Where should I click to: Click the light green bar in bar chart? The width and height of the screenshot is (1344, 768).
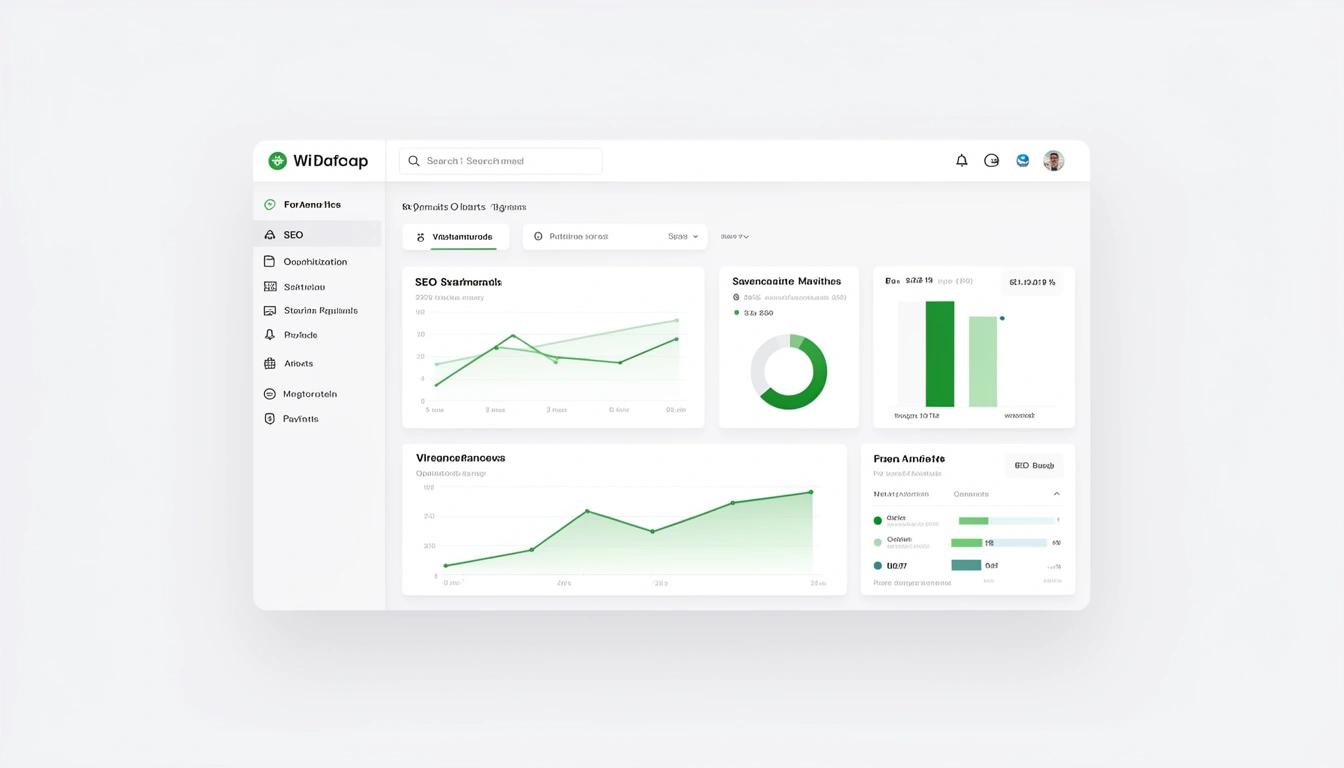point(983,362)
